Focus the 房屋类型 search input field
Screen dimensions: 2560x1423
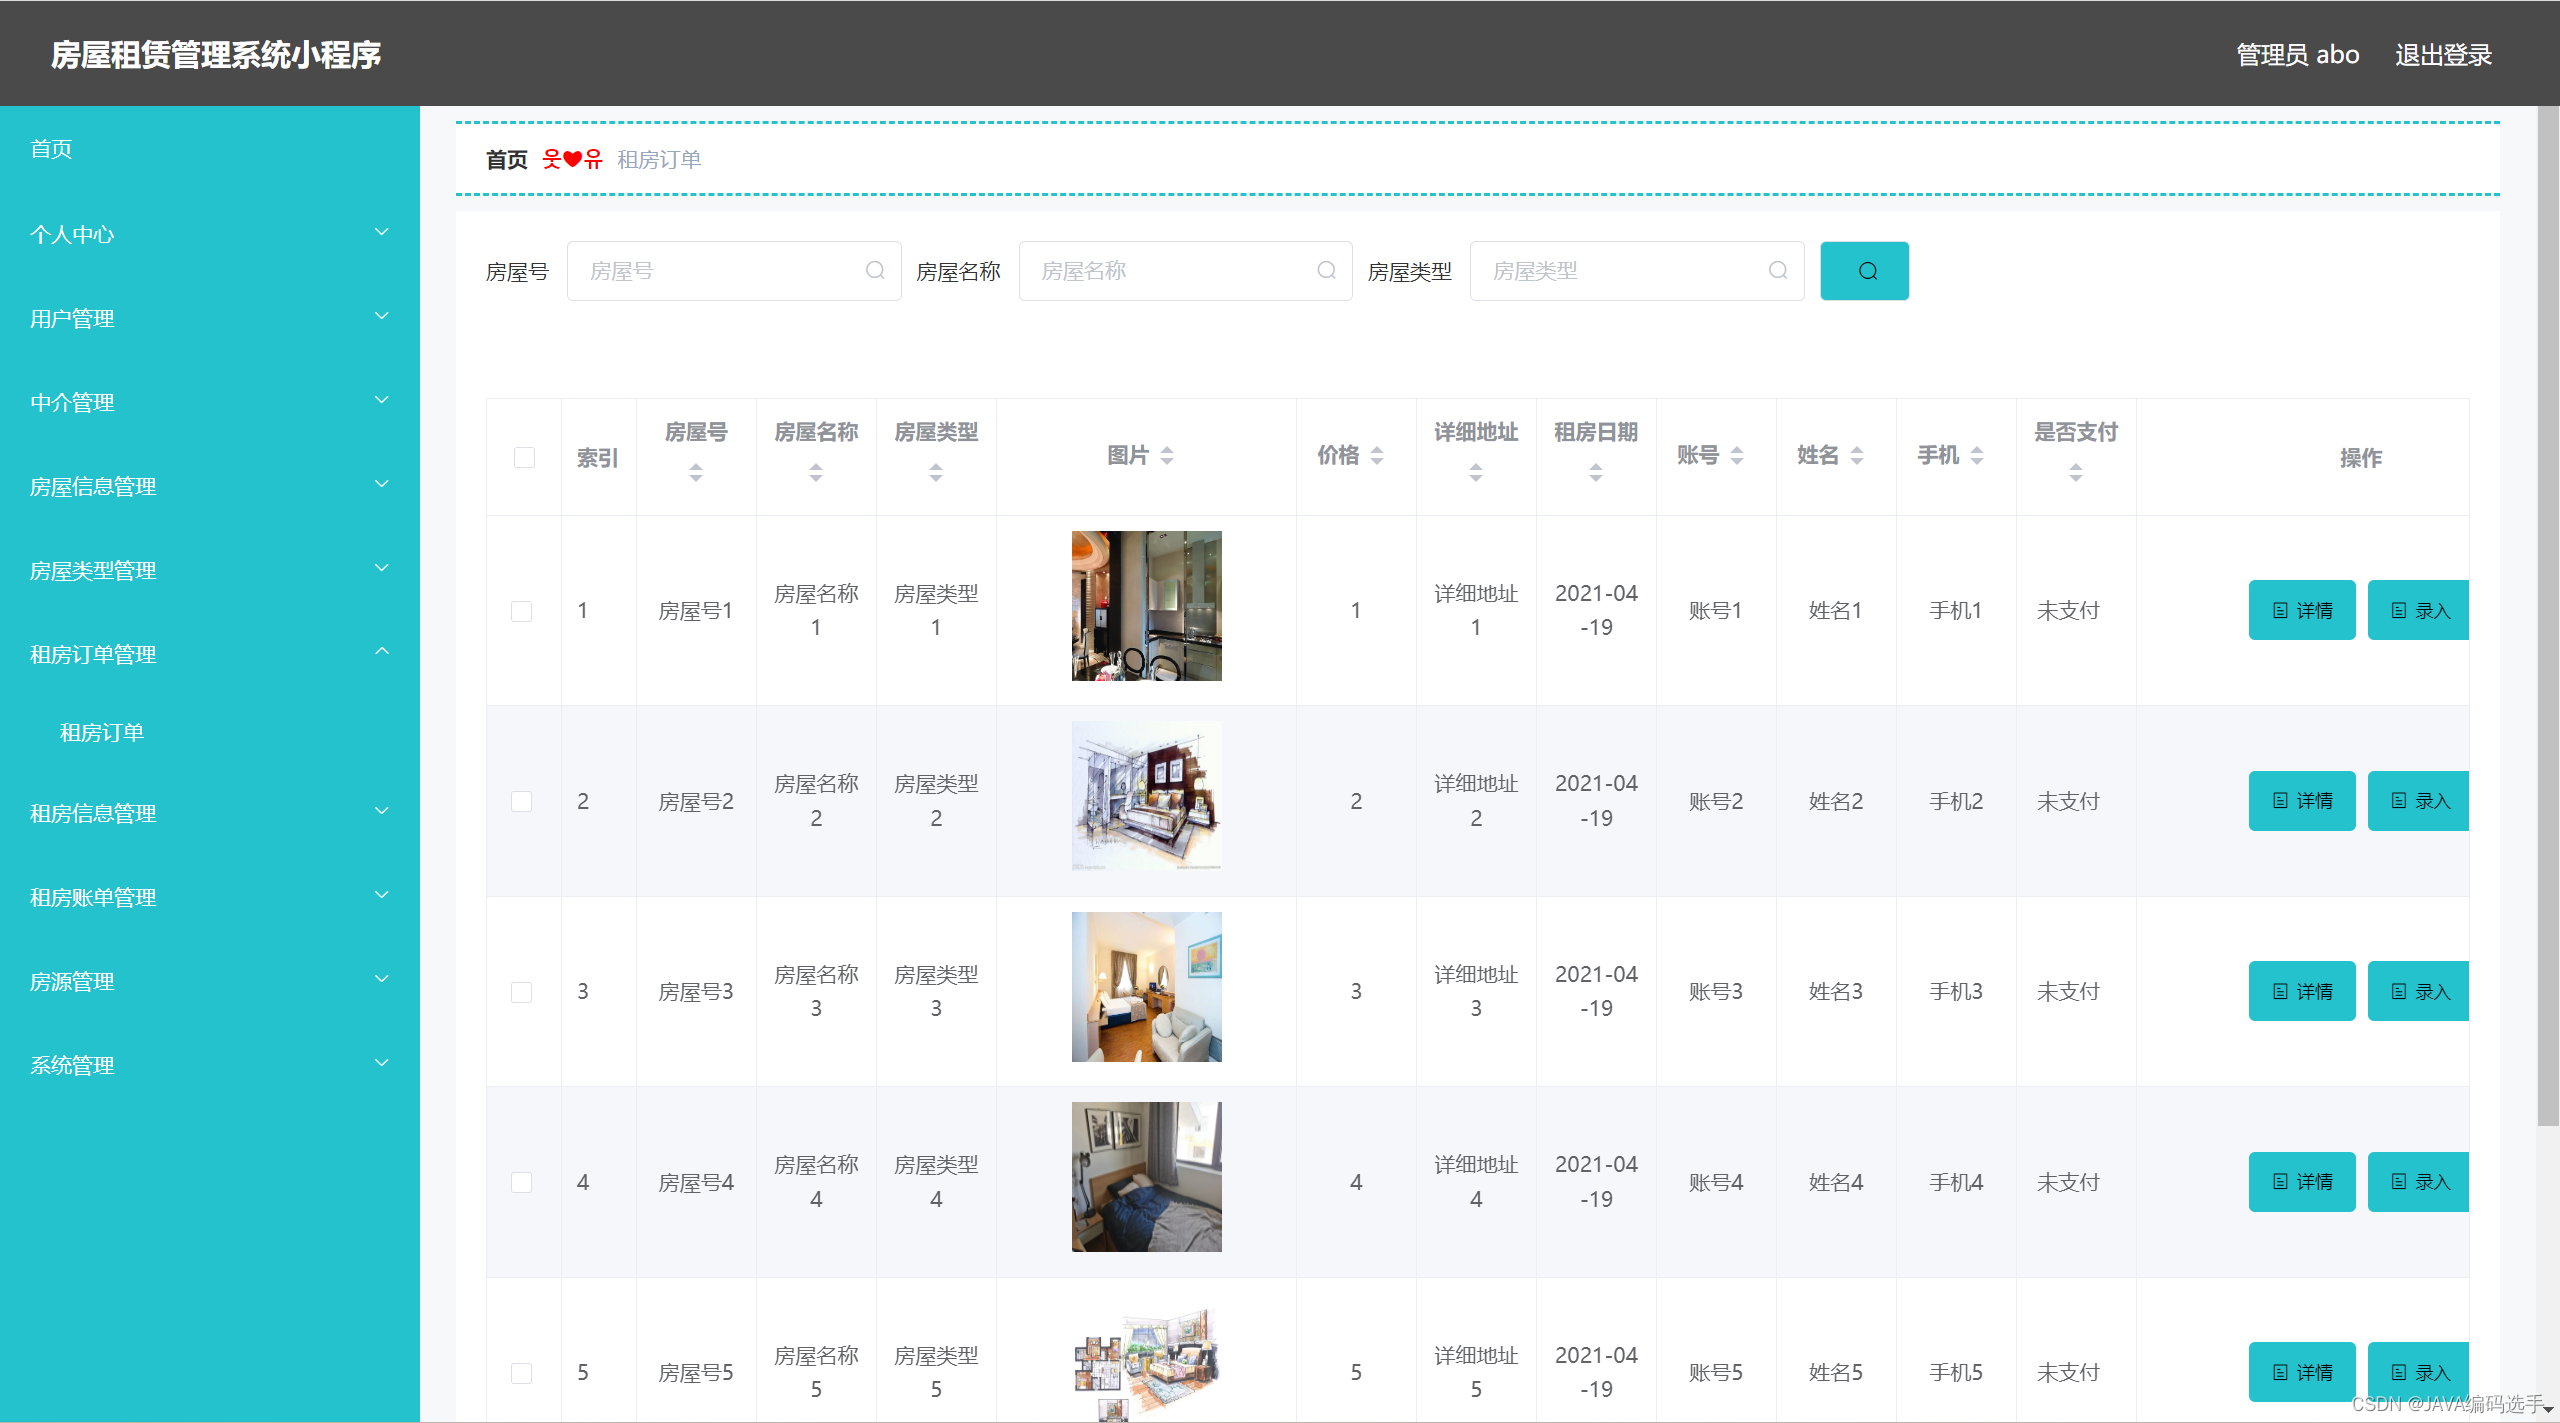click(x=1637, y=271)
